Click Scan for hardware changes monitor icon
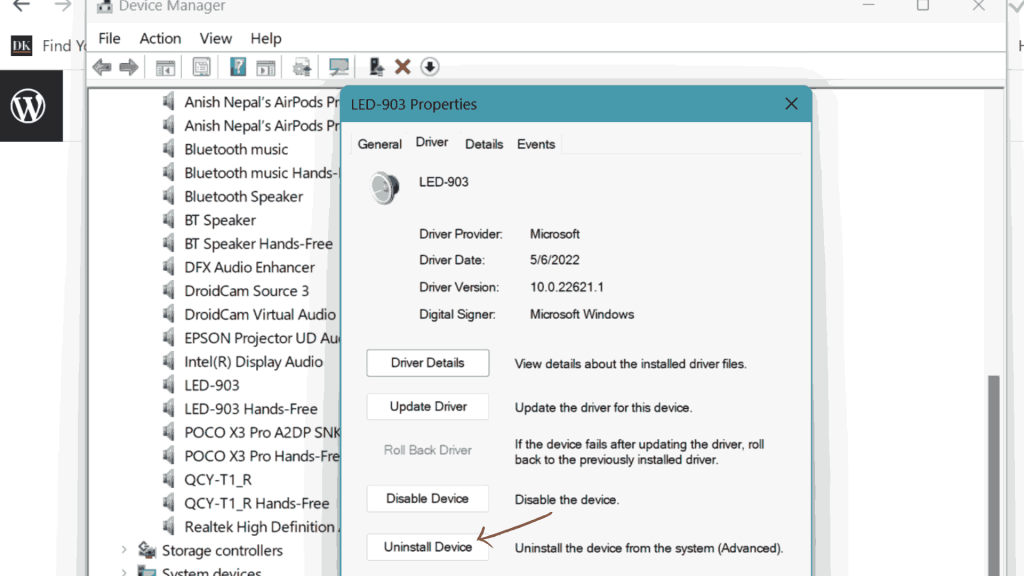The image size is (1024, 576). click(x=338, y=67)
